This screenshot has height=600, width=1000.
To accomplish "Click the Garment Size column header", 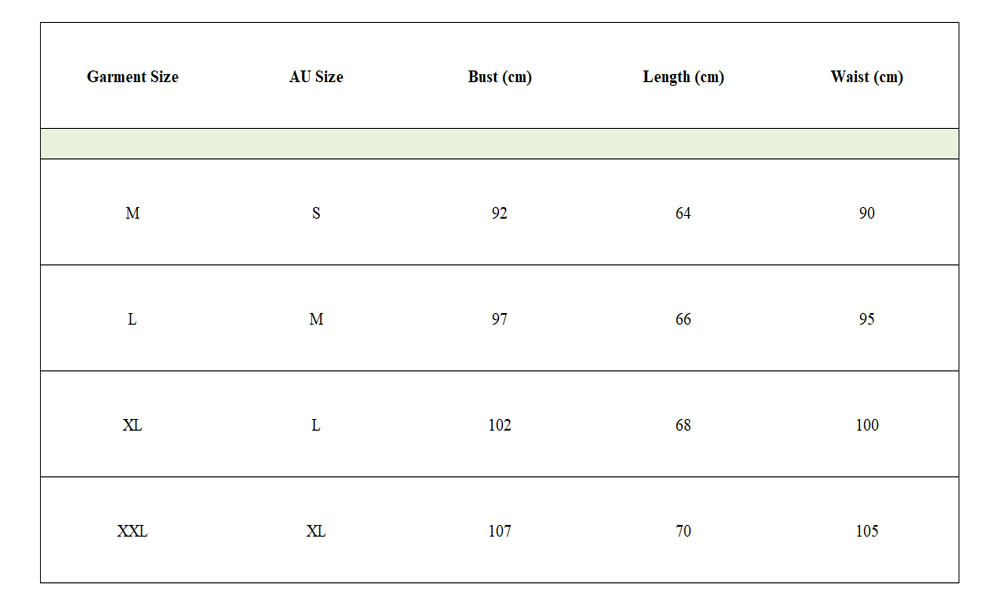I will click(132, 77).
